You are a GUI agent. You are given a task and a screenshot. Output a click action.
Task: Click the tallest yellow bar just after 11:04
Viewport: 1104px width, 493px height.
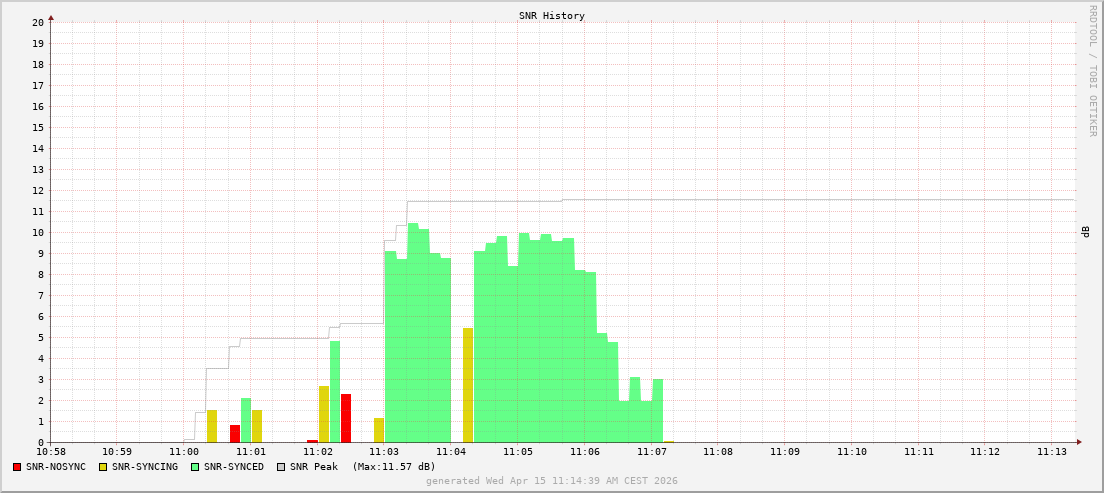coord(468,385)
